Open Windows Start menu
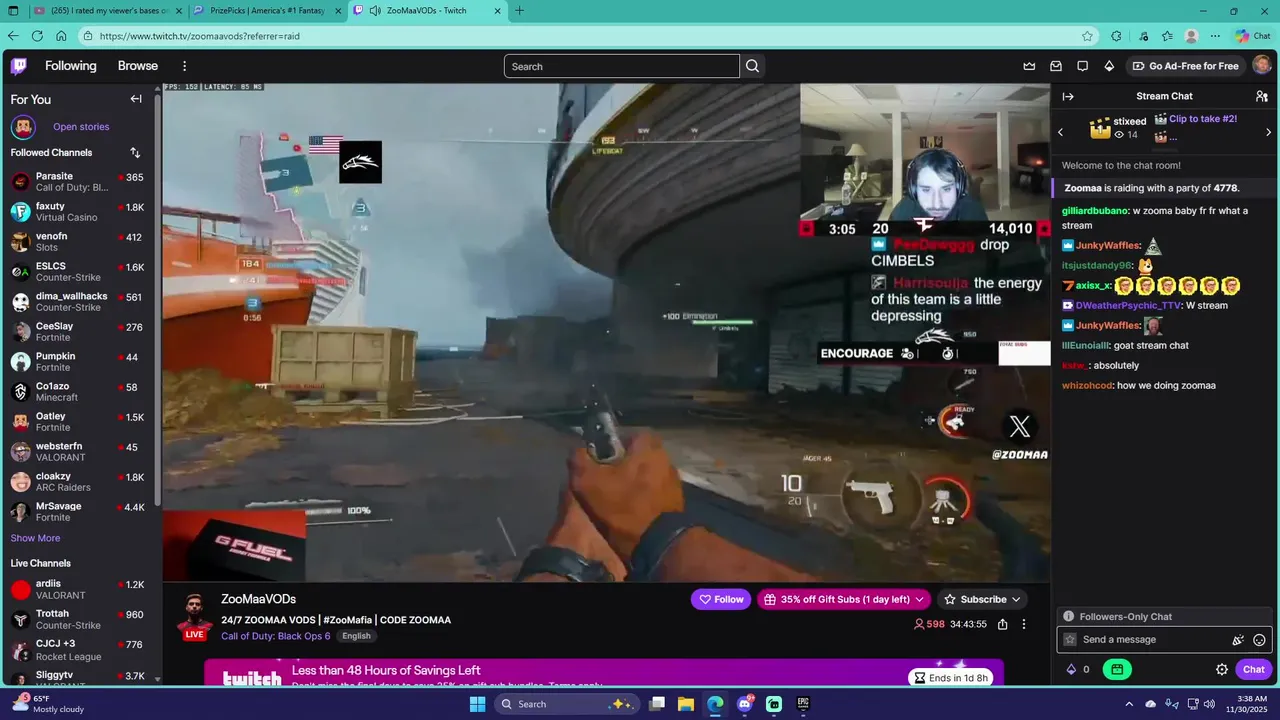The image size is (1280, 720). tap(478, 704)
